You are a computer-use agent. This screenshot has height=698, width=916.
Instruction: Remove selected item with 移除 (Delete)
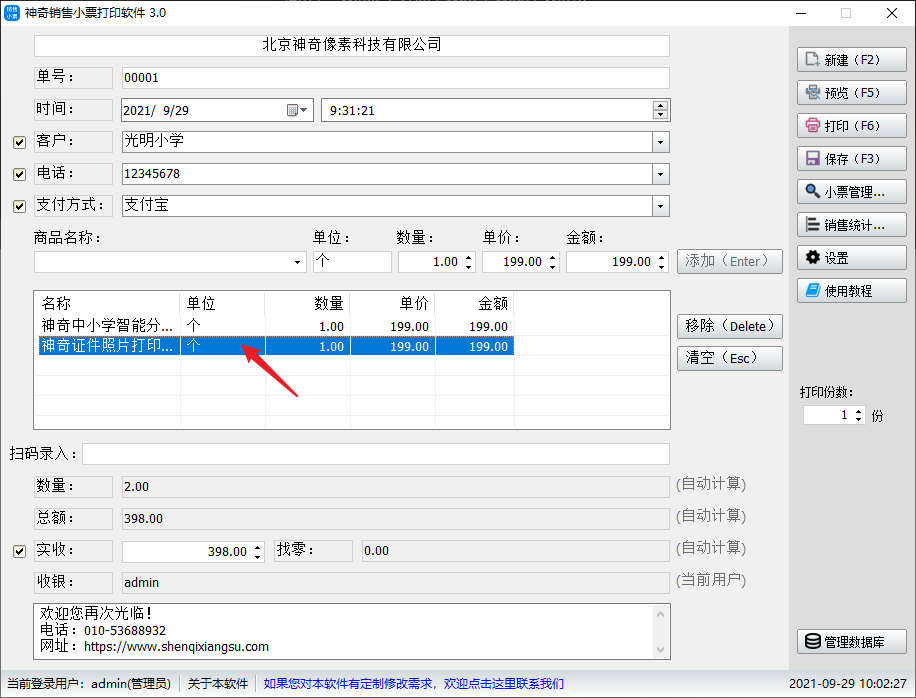tap(730, 326)
